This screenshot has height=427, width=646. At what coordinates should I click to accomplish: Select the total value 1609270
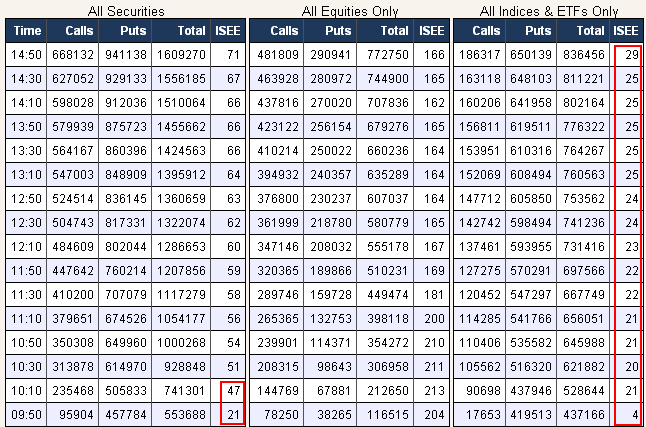pyautogui.click(x=181, y=54)
